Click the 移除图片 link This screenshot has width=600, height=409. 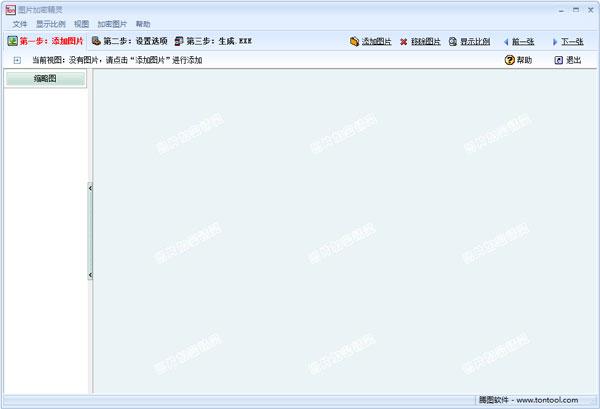click(426, 41)
